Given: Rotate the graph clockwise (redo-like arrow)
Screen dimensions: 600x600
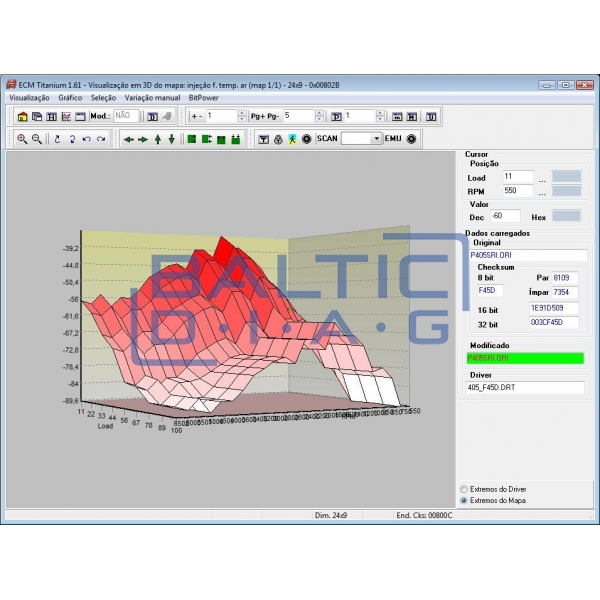Looking at the screenshot, I should tap(101, 139).
